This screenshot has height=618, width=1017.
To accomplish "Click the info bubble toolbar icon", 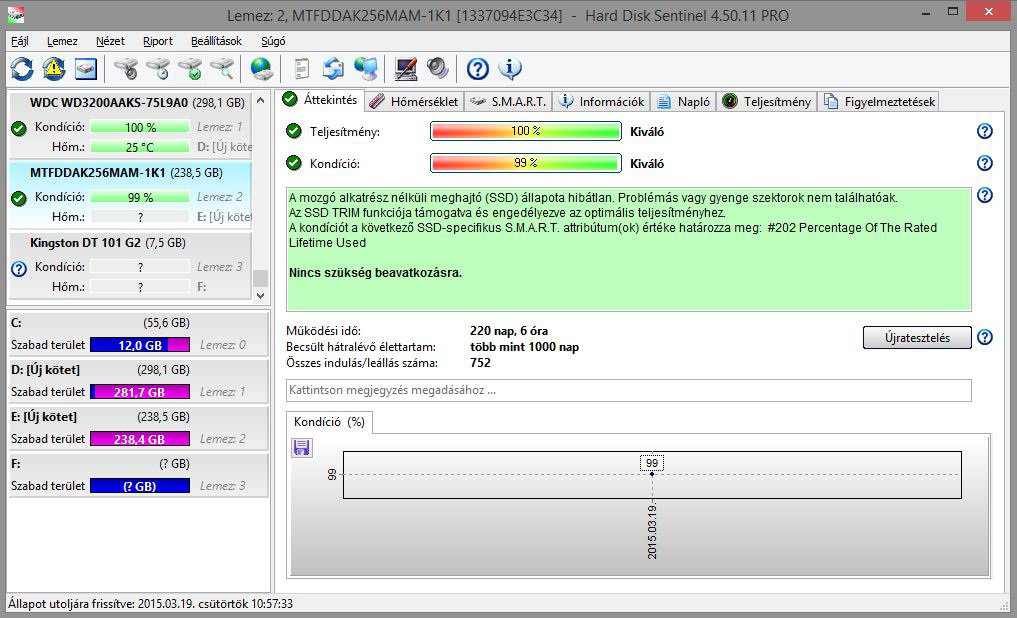I will [x=510, y=69].
